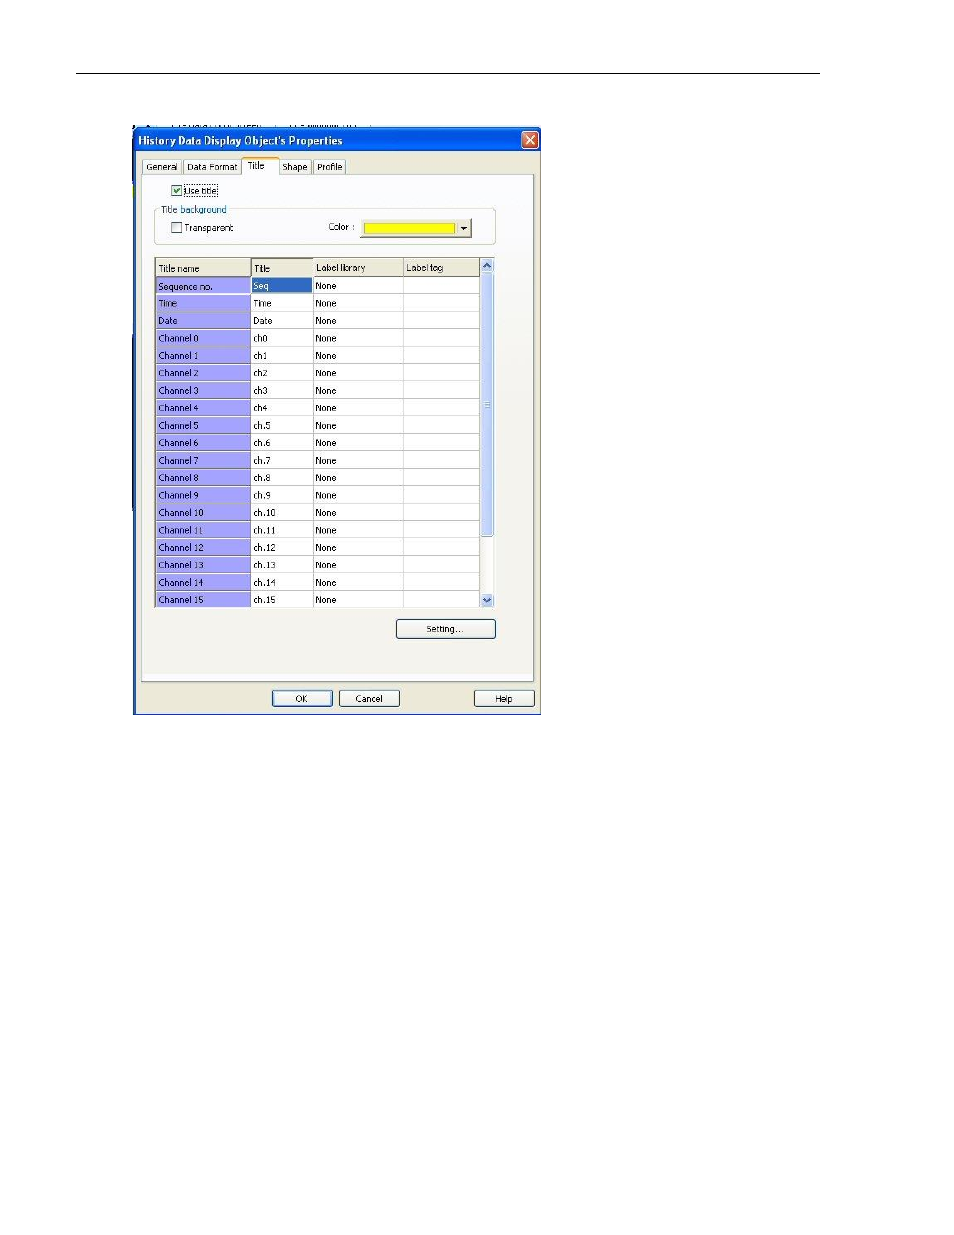Click the ch.15 title cell
Viewport: 954px width, 1235px height.
pos(282,600)
